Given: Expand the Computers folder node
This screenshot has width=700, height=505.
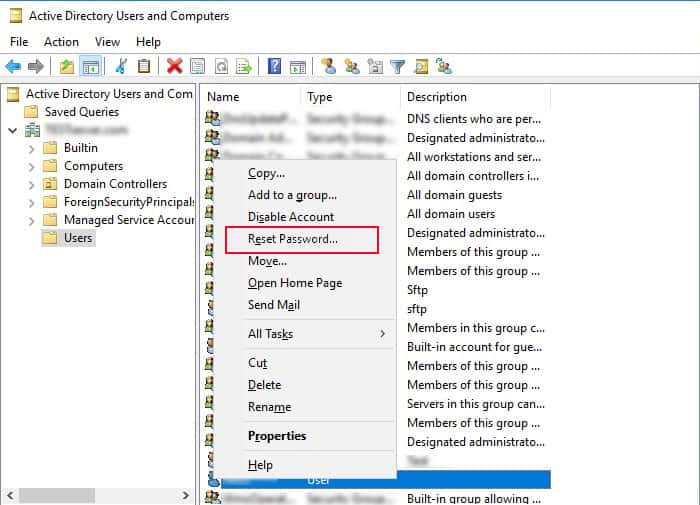Looking at the screenshot, I should [x=31, y=167].
